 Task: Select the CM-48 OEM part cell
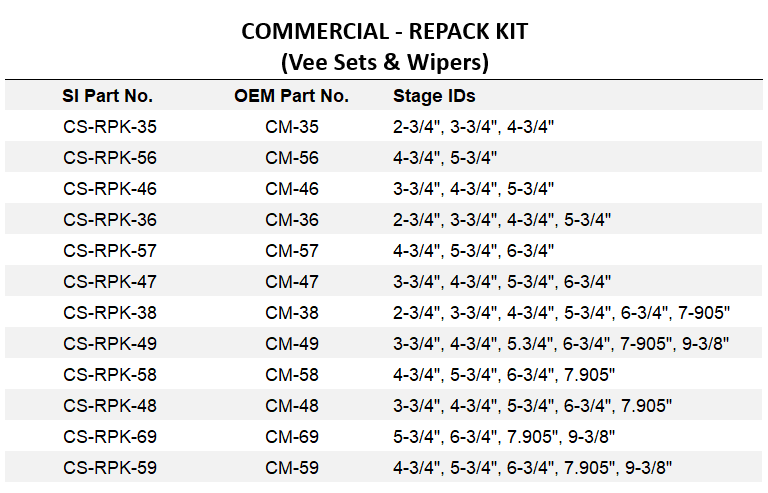[292, 406]
